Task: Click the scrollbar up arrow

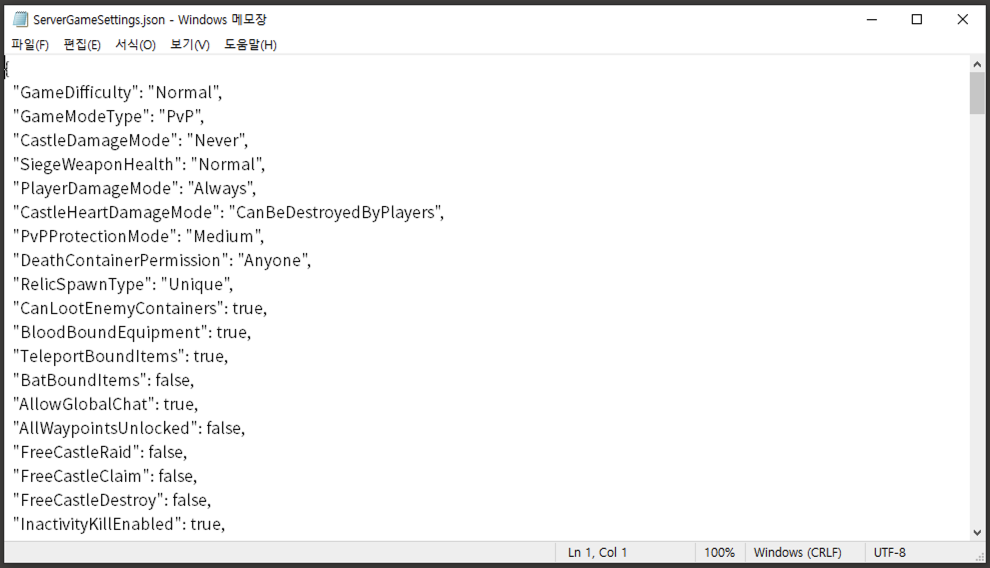Action: pos(977,64)
